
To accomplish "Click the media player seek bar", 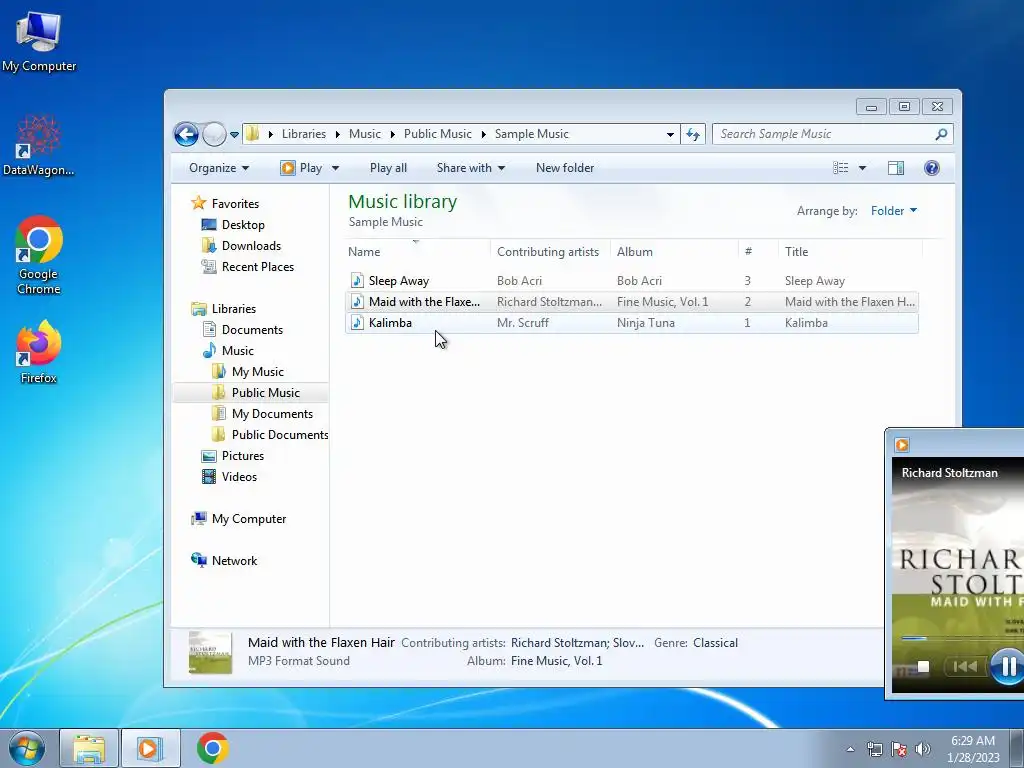I will pos(962,638).
